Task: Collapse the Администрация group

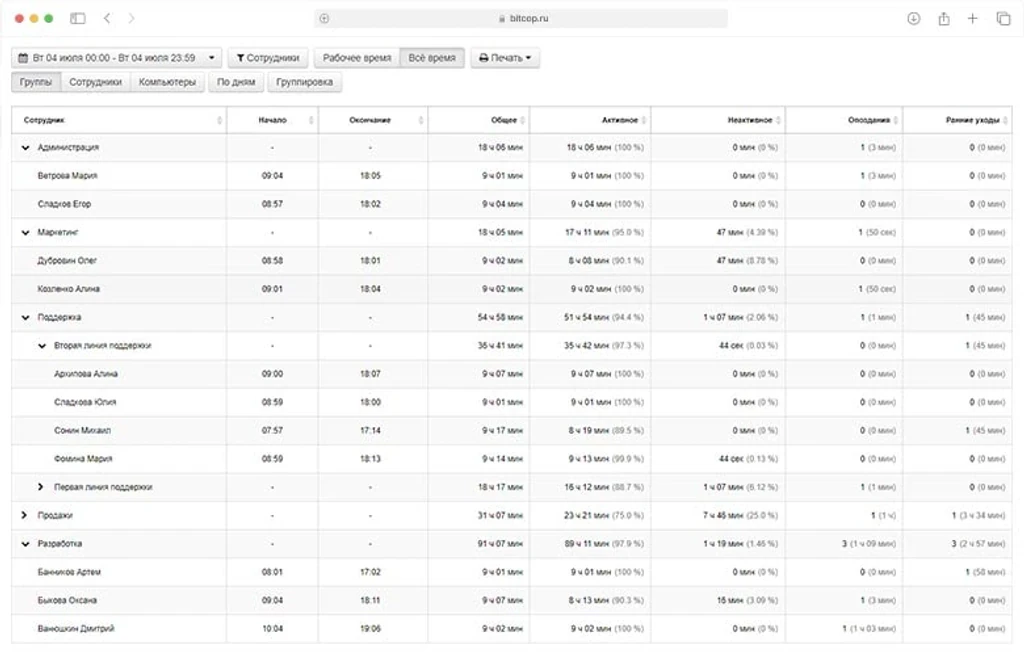Action: pos(25,148)
